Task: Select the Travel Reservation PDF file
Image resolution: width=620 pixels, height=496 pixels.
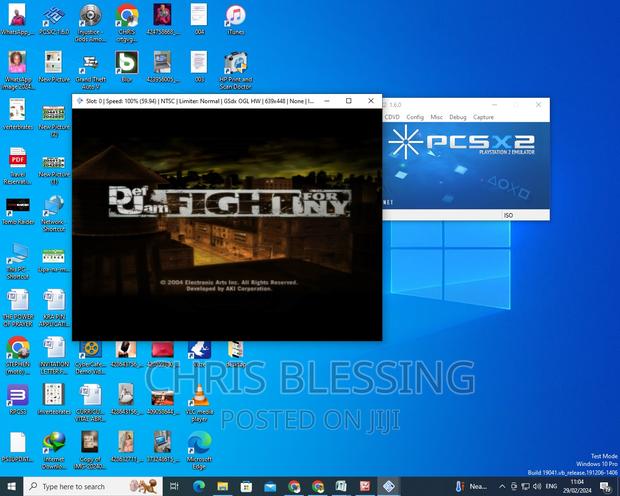Action: pos(17,160)
